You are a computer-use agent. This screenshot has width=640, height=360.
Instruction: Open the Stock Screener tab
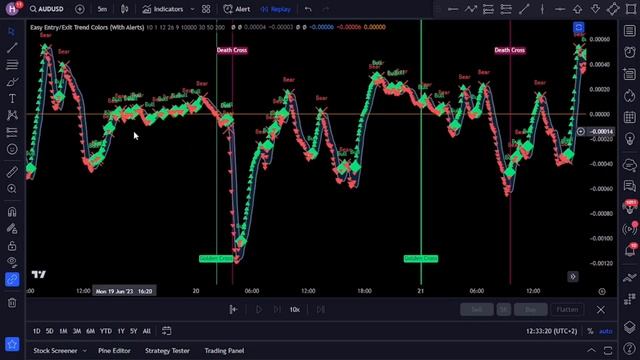[x=55, y=351]
